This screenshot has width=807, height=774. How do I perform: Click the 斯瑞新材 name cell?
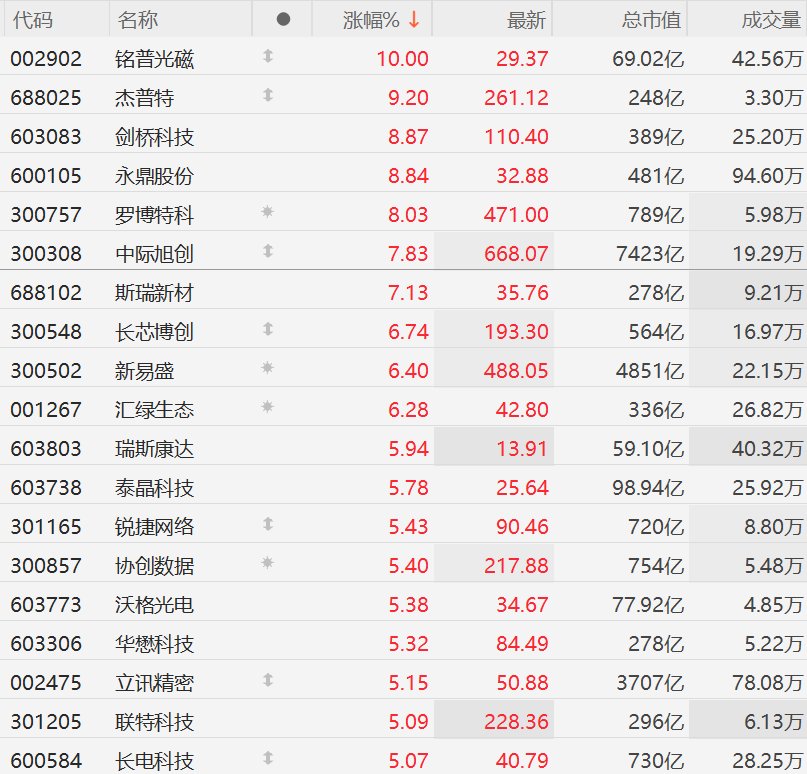coord(154,293)
